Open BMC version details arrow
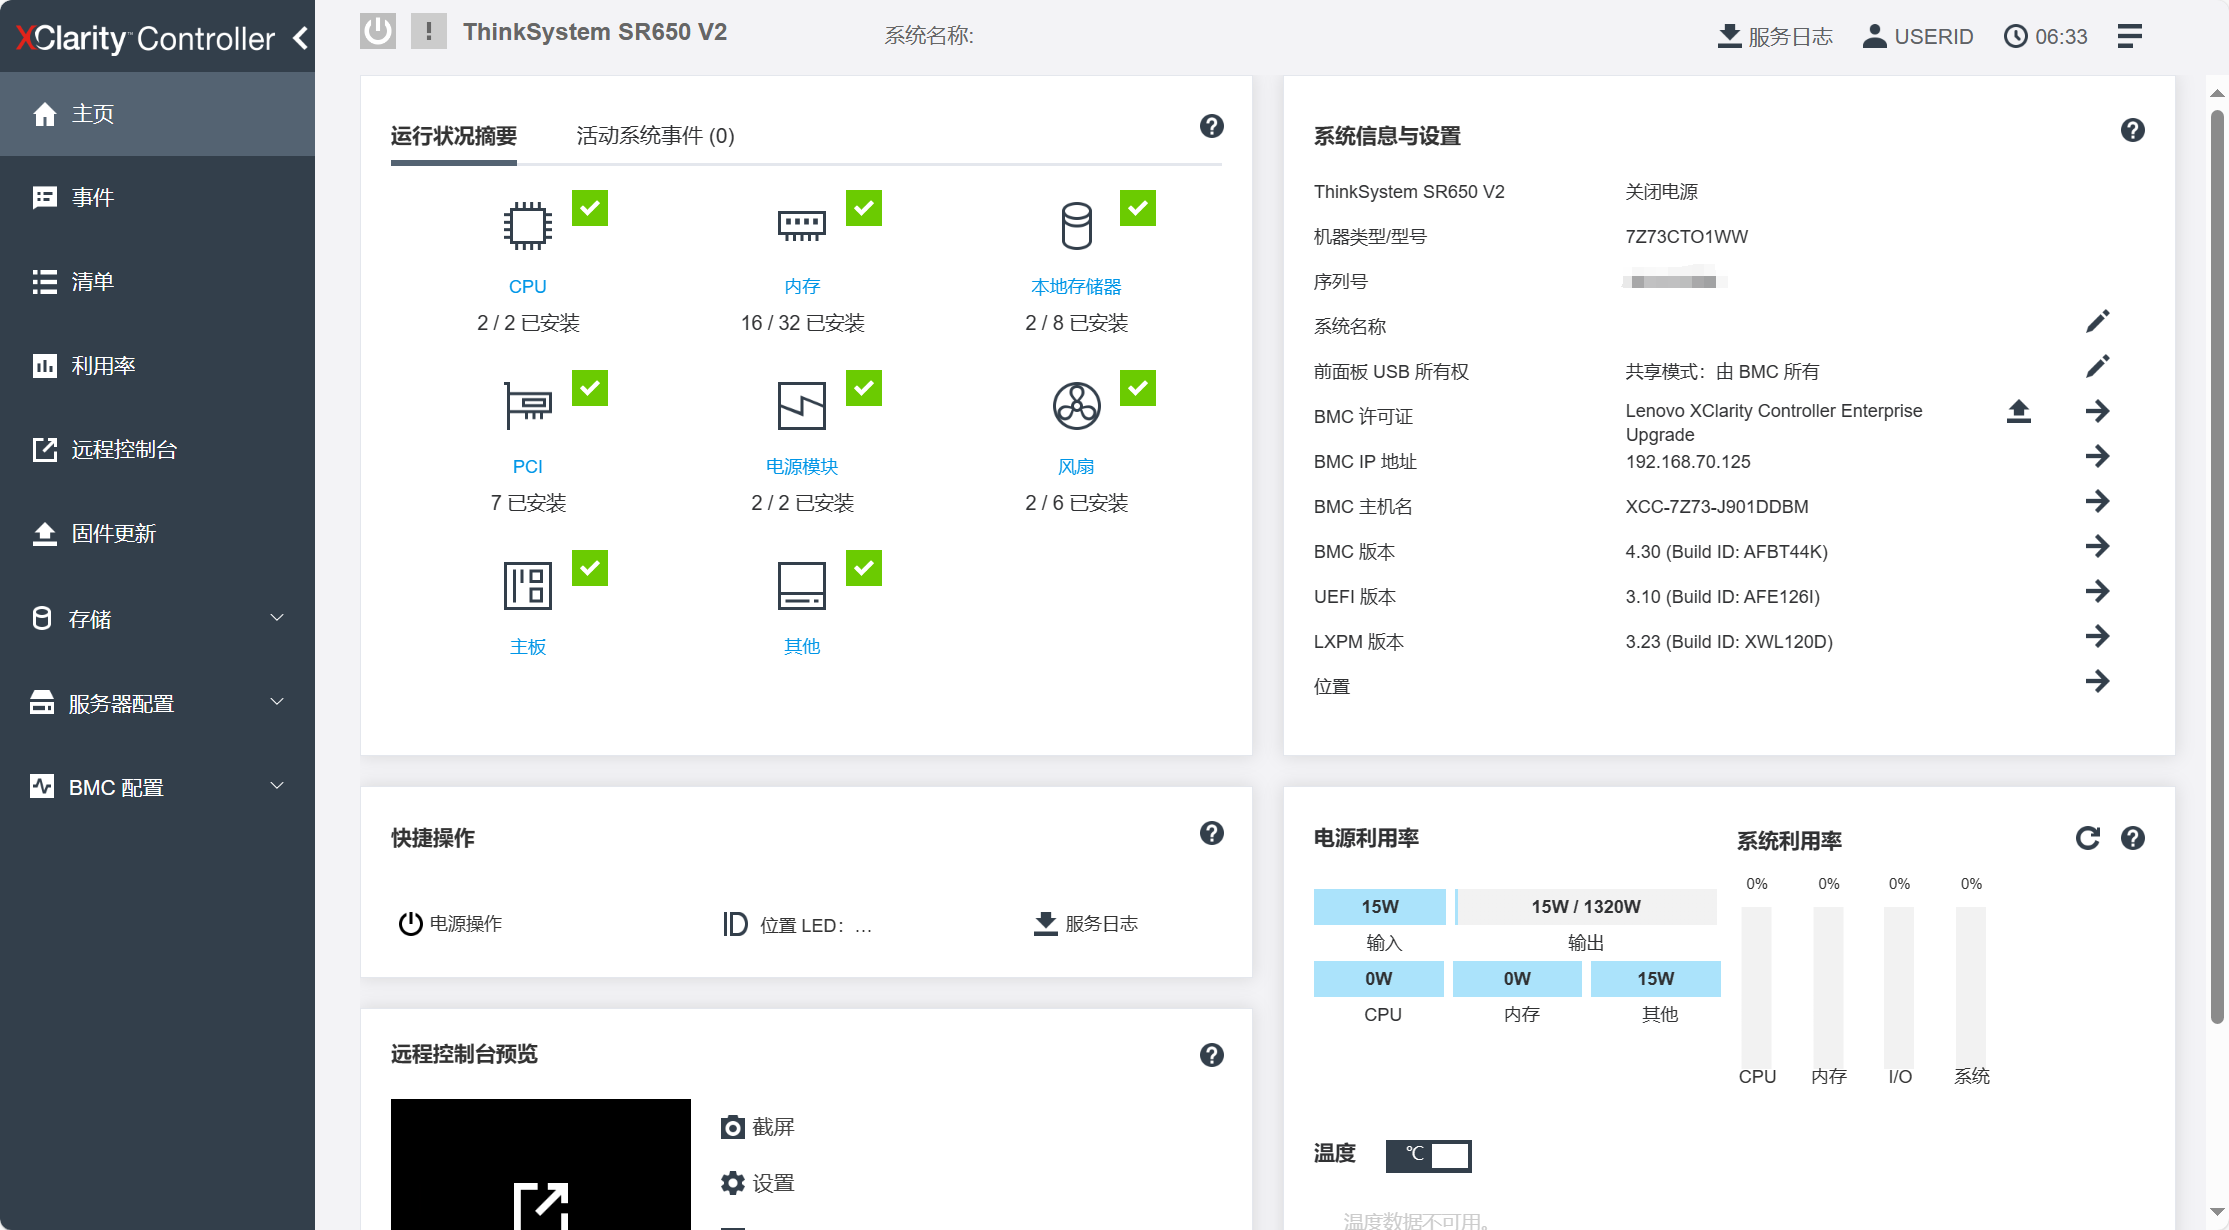This screenshot has width=2229, height=1230. coord(2098,546)
